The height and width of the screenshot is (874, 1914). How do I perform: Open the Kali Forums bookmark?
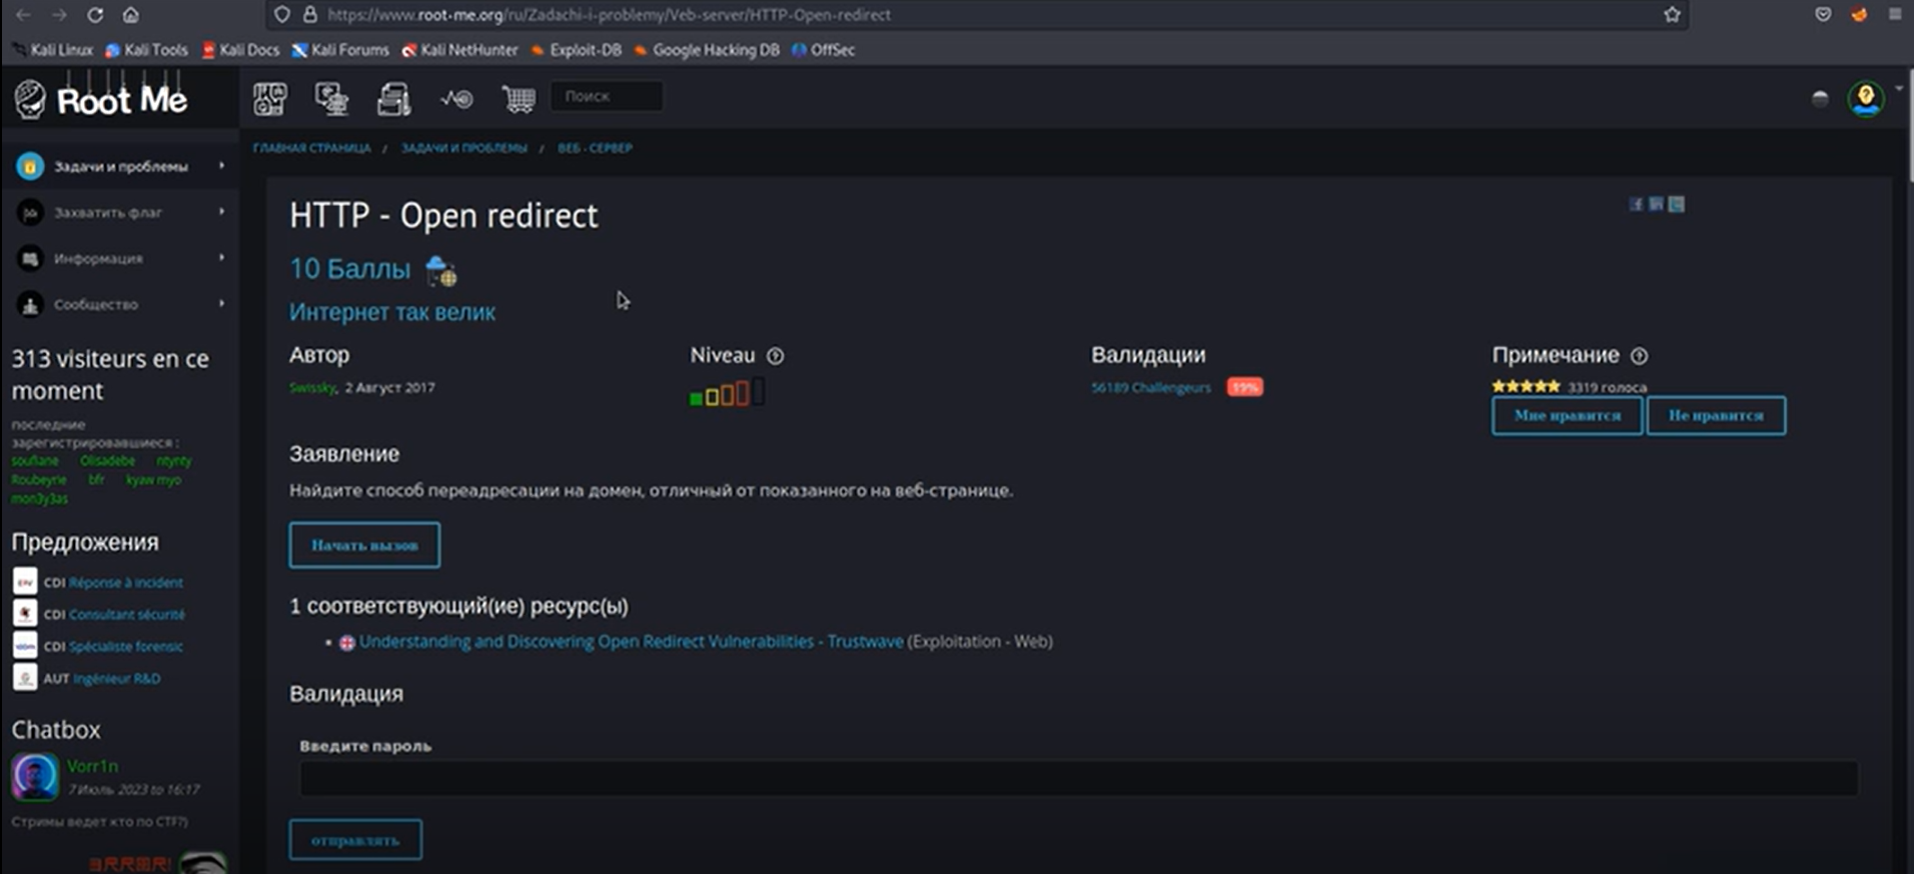(x=340, y=50)
